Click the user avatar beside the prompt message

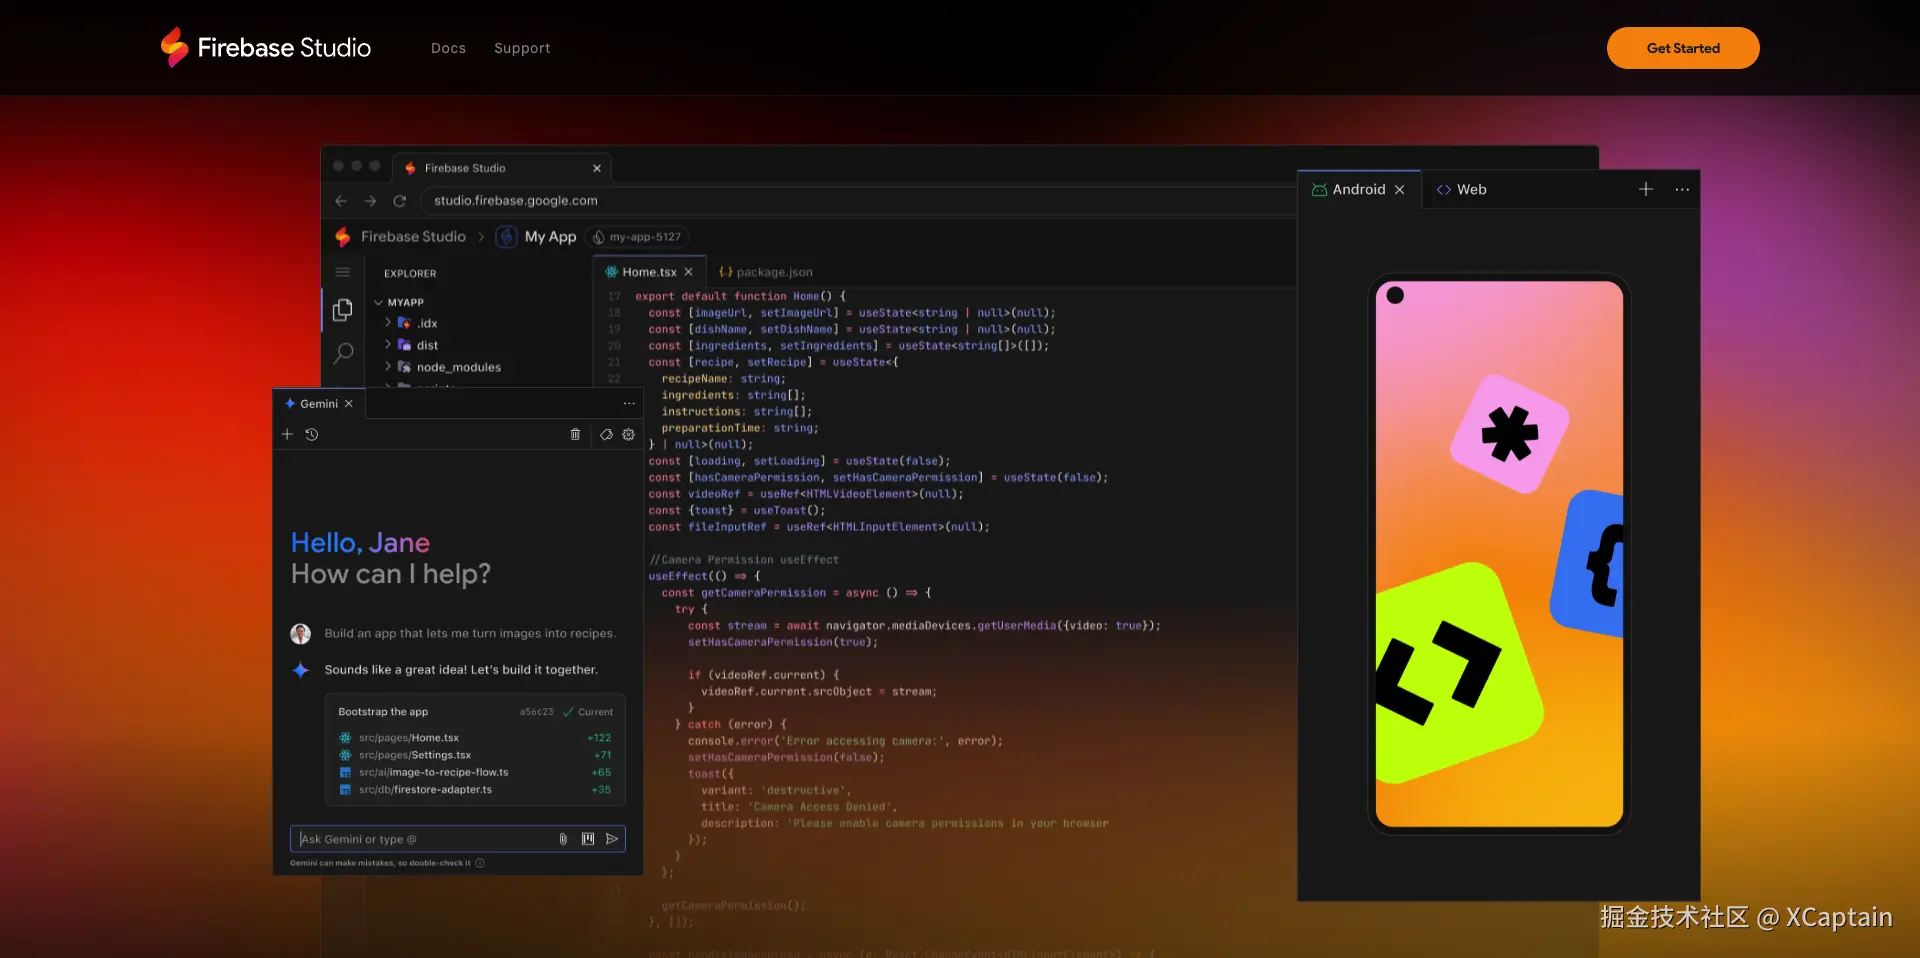[300, 633]
